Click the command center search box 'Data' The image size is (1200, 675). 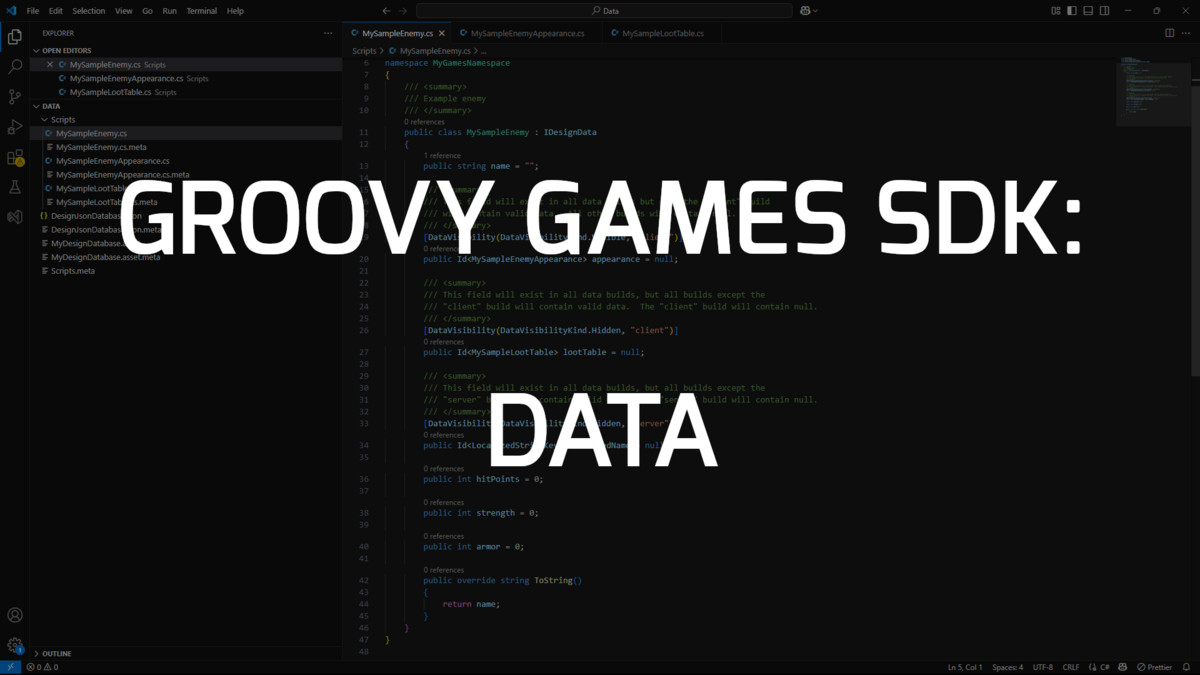(x=604, y=11)
